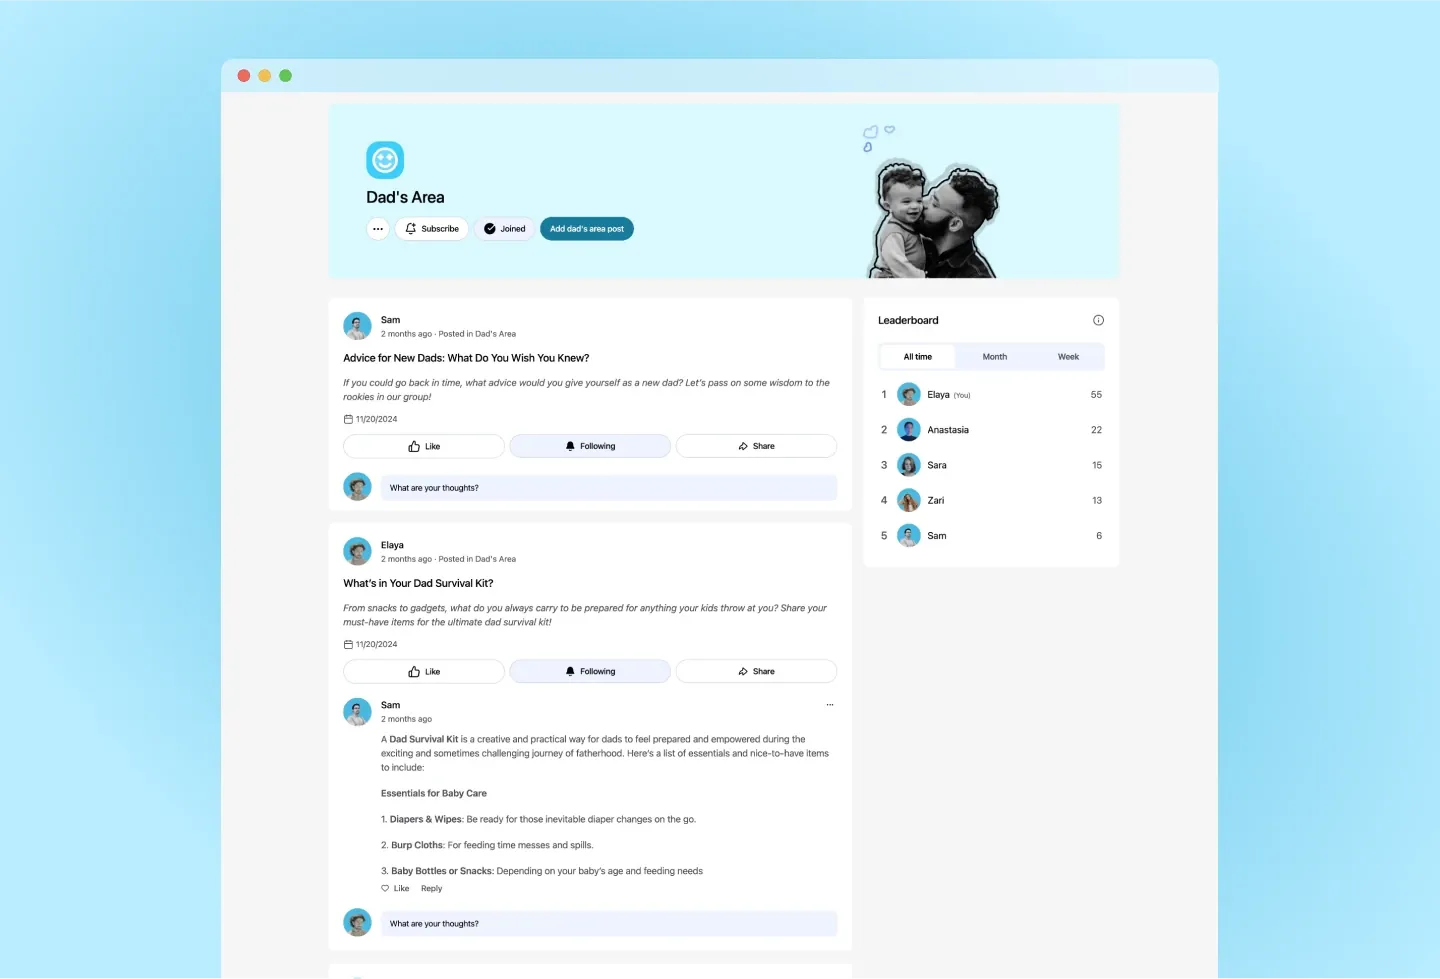
Task: Toggle Following on Advice for New Dads post
Action: pos(590,446)
